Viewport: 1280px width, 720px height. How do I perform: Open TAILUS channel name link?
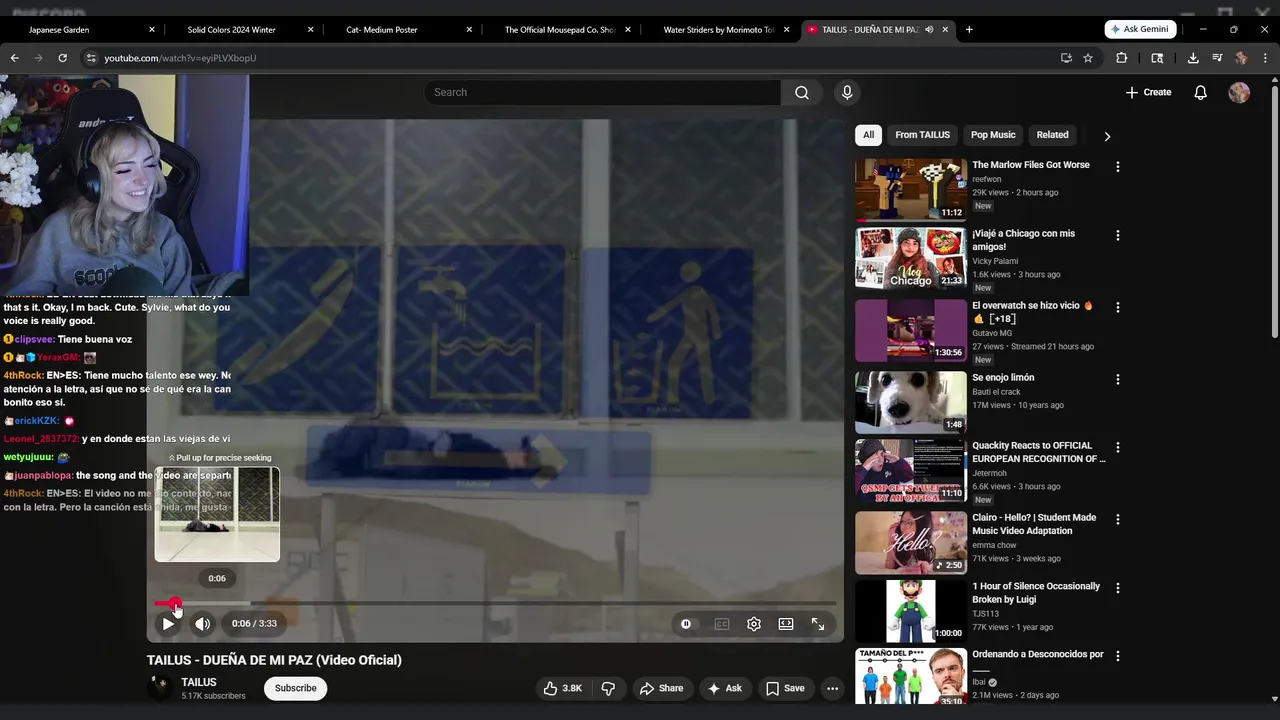pos(199,682)
